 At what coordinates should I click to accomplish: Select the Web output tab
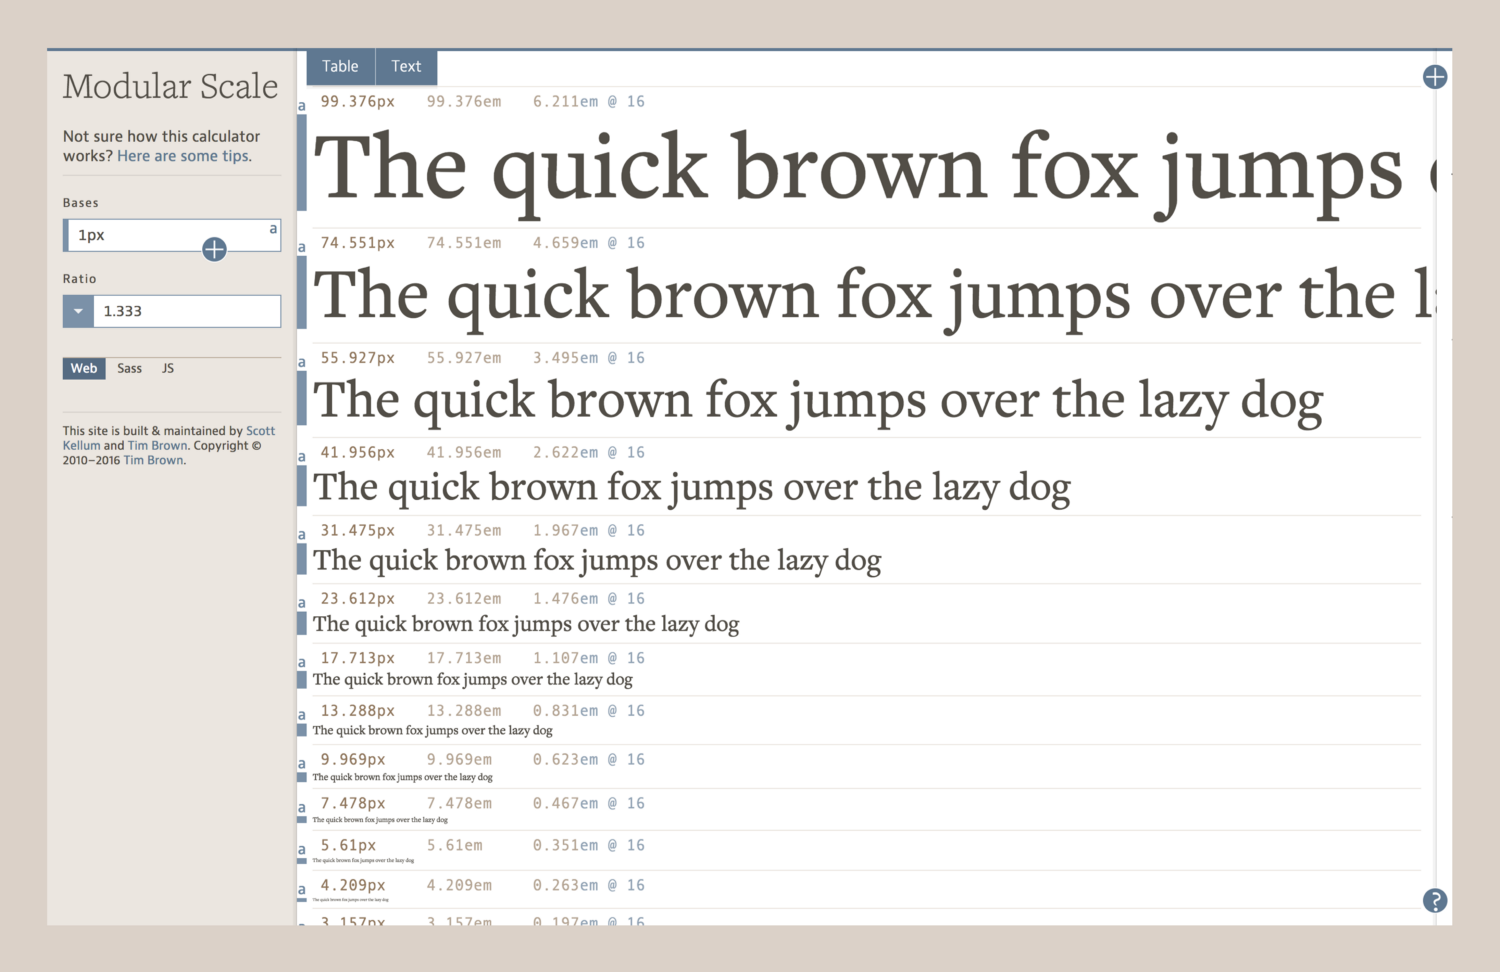click(x=84, y=368)
